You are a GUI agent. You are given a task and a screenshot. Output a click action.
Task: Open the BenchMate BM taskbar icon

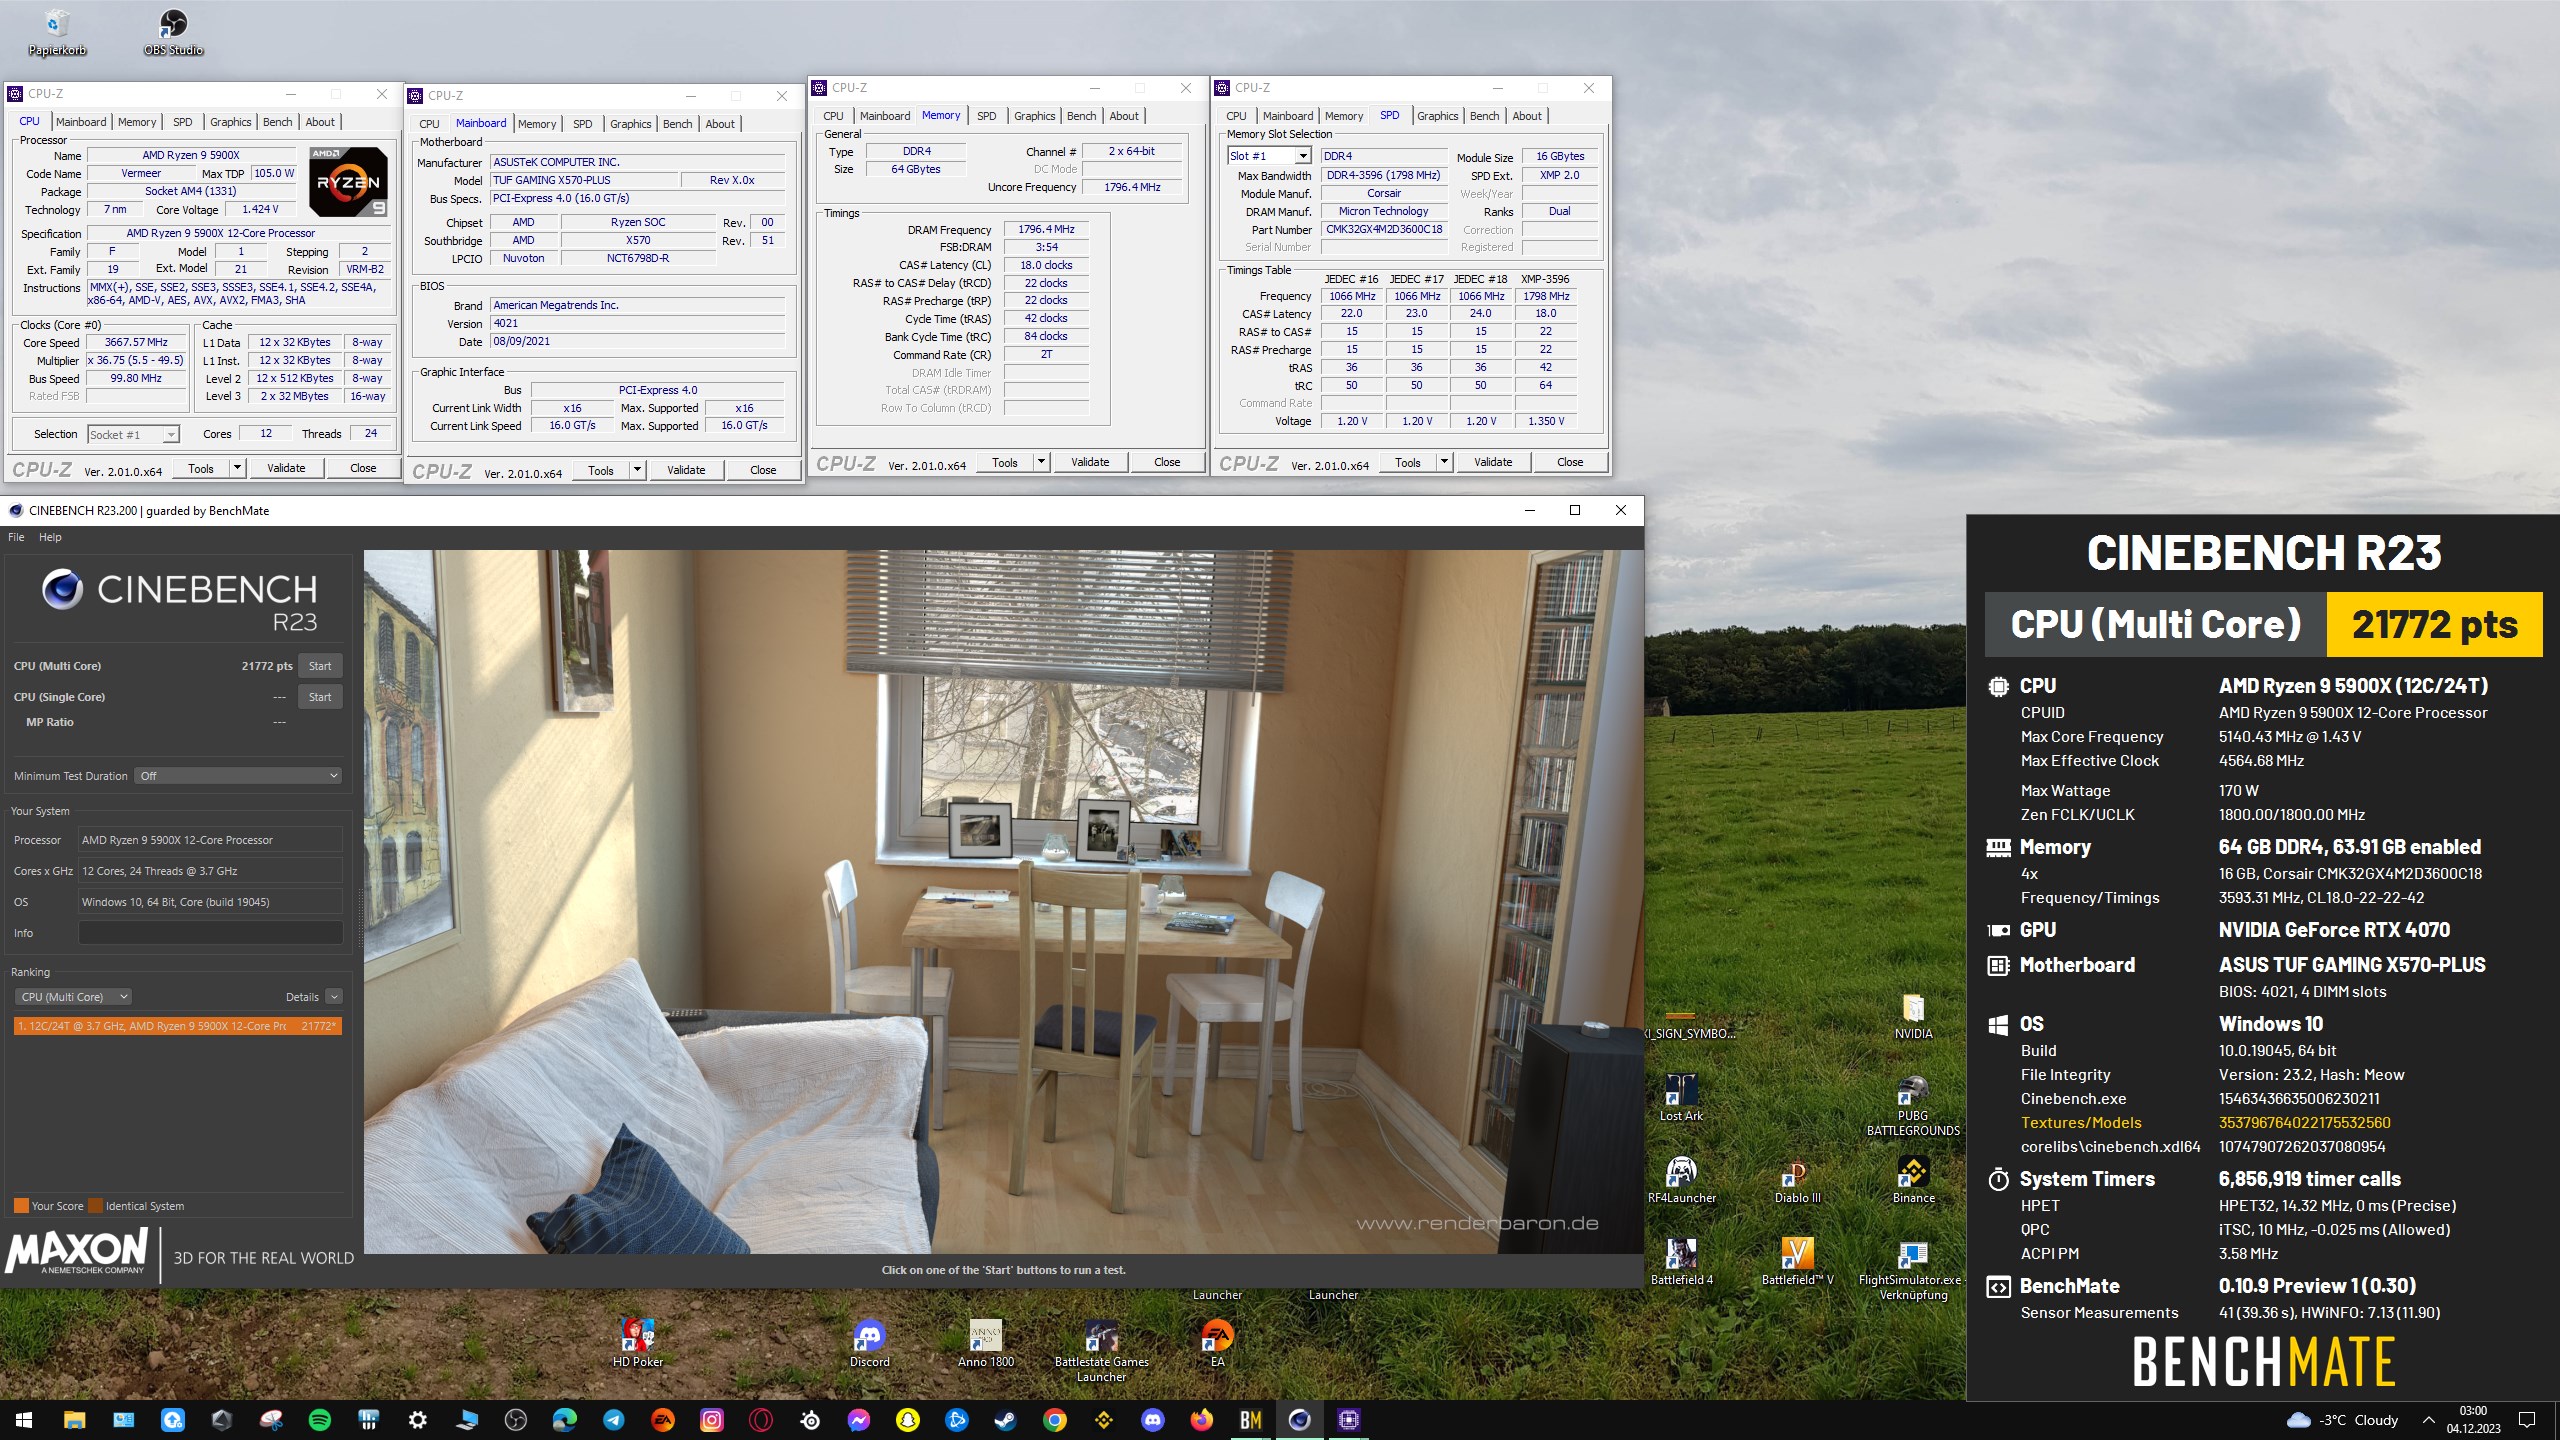(x=1251, y=1420)
